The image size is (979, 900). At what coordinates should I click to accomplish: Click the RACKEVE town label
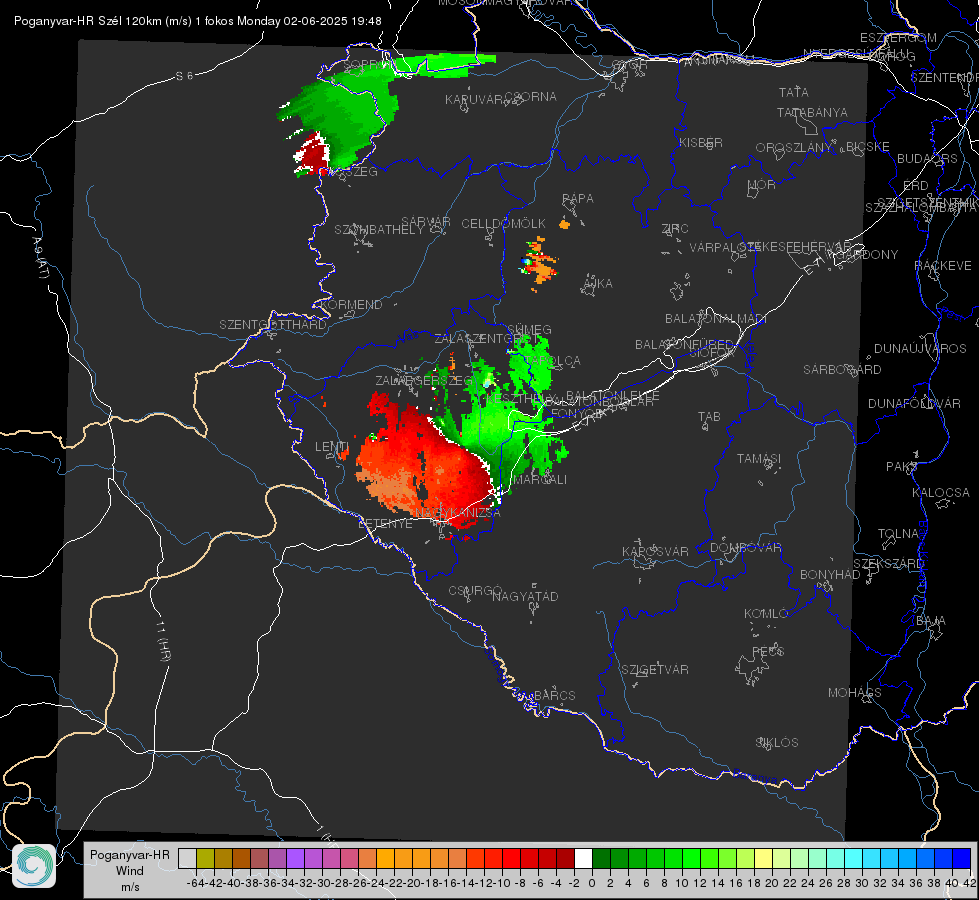943,266
